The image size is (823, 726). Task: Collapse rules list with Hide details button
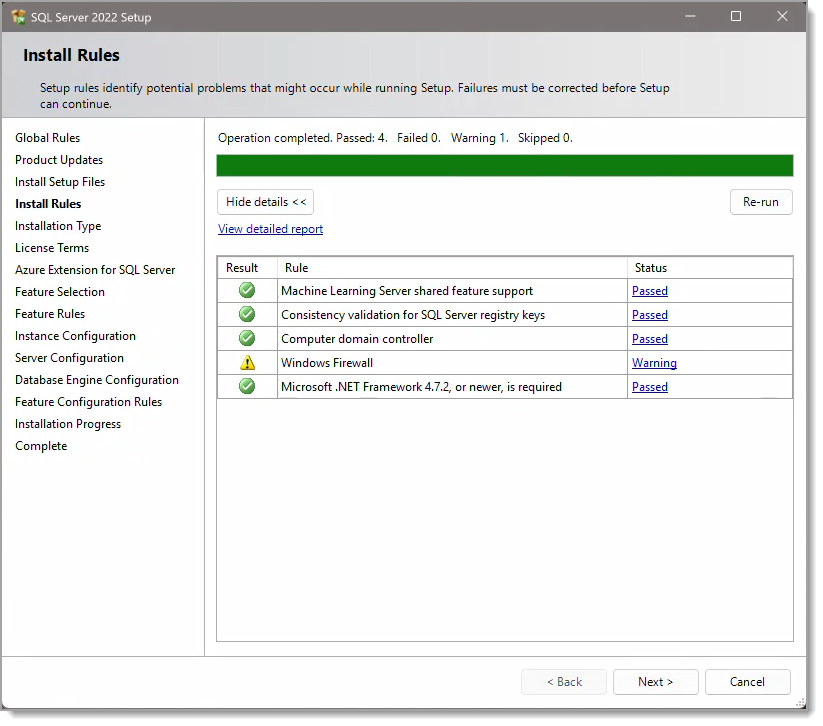point(266,202)
